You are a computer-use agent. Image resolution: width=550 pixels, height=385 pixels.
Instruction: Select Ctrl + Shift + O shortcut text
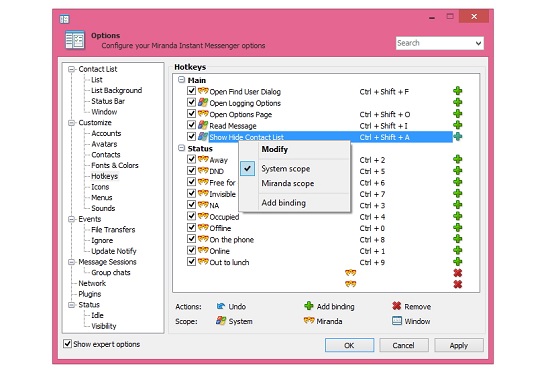pyautogui.click(x=385, y=114)
